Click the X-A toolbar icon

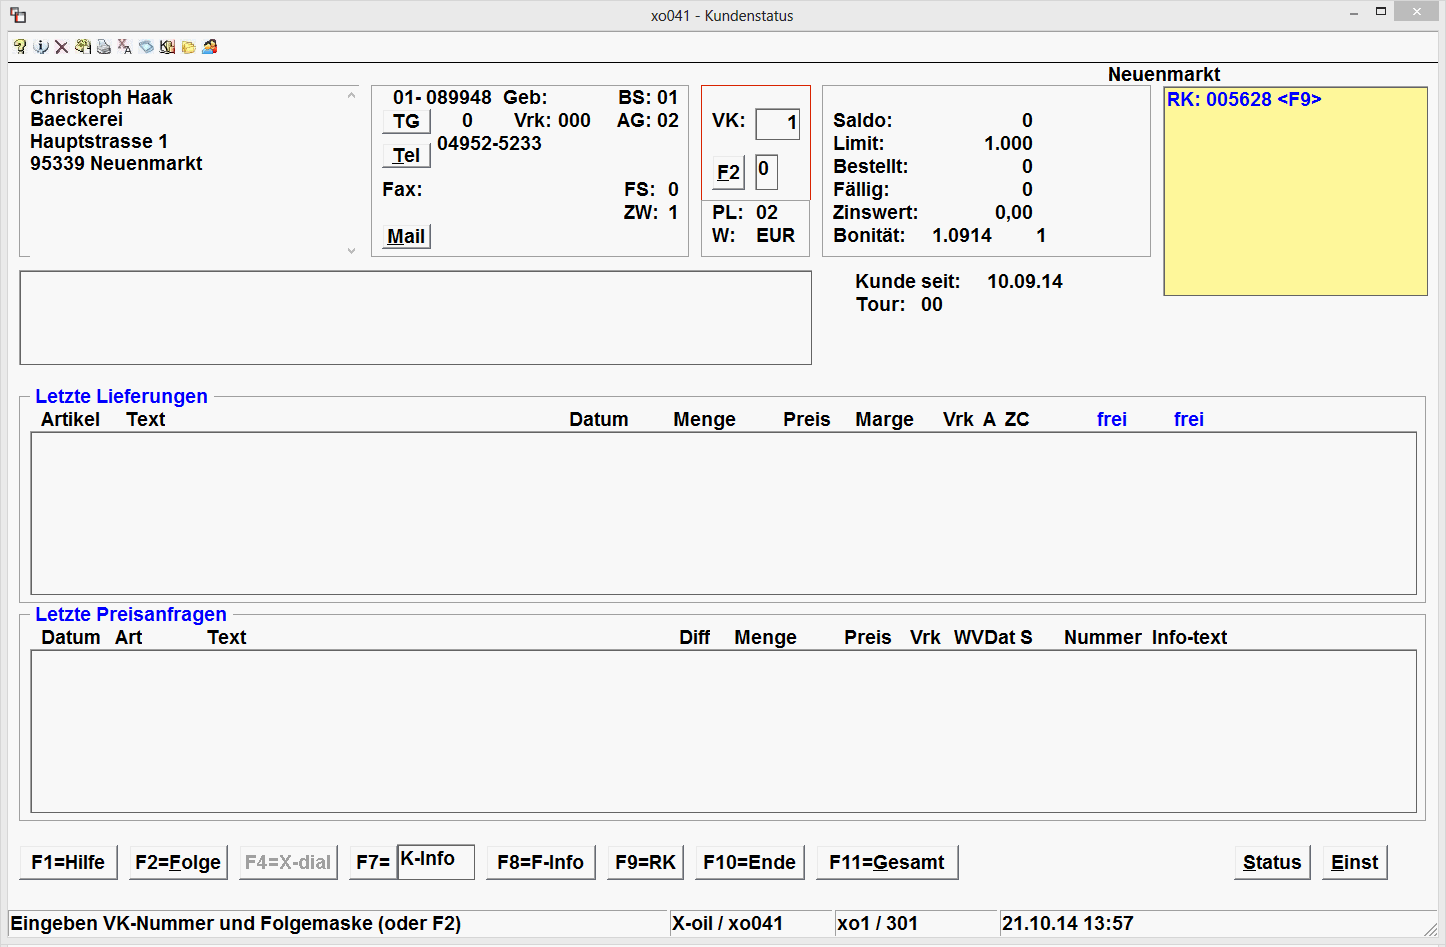pyautogui.click(x=125, y=47)
